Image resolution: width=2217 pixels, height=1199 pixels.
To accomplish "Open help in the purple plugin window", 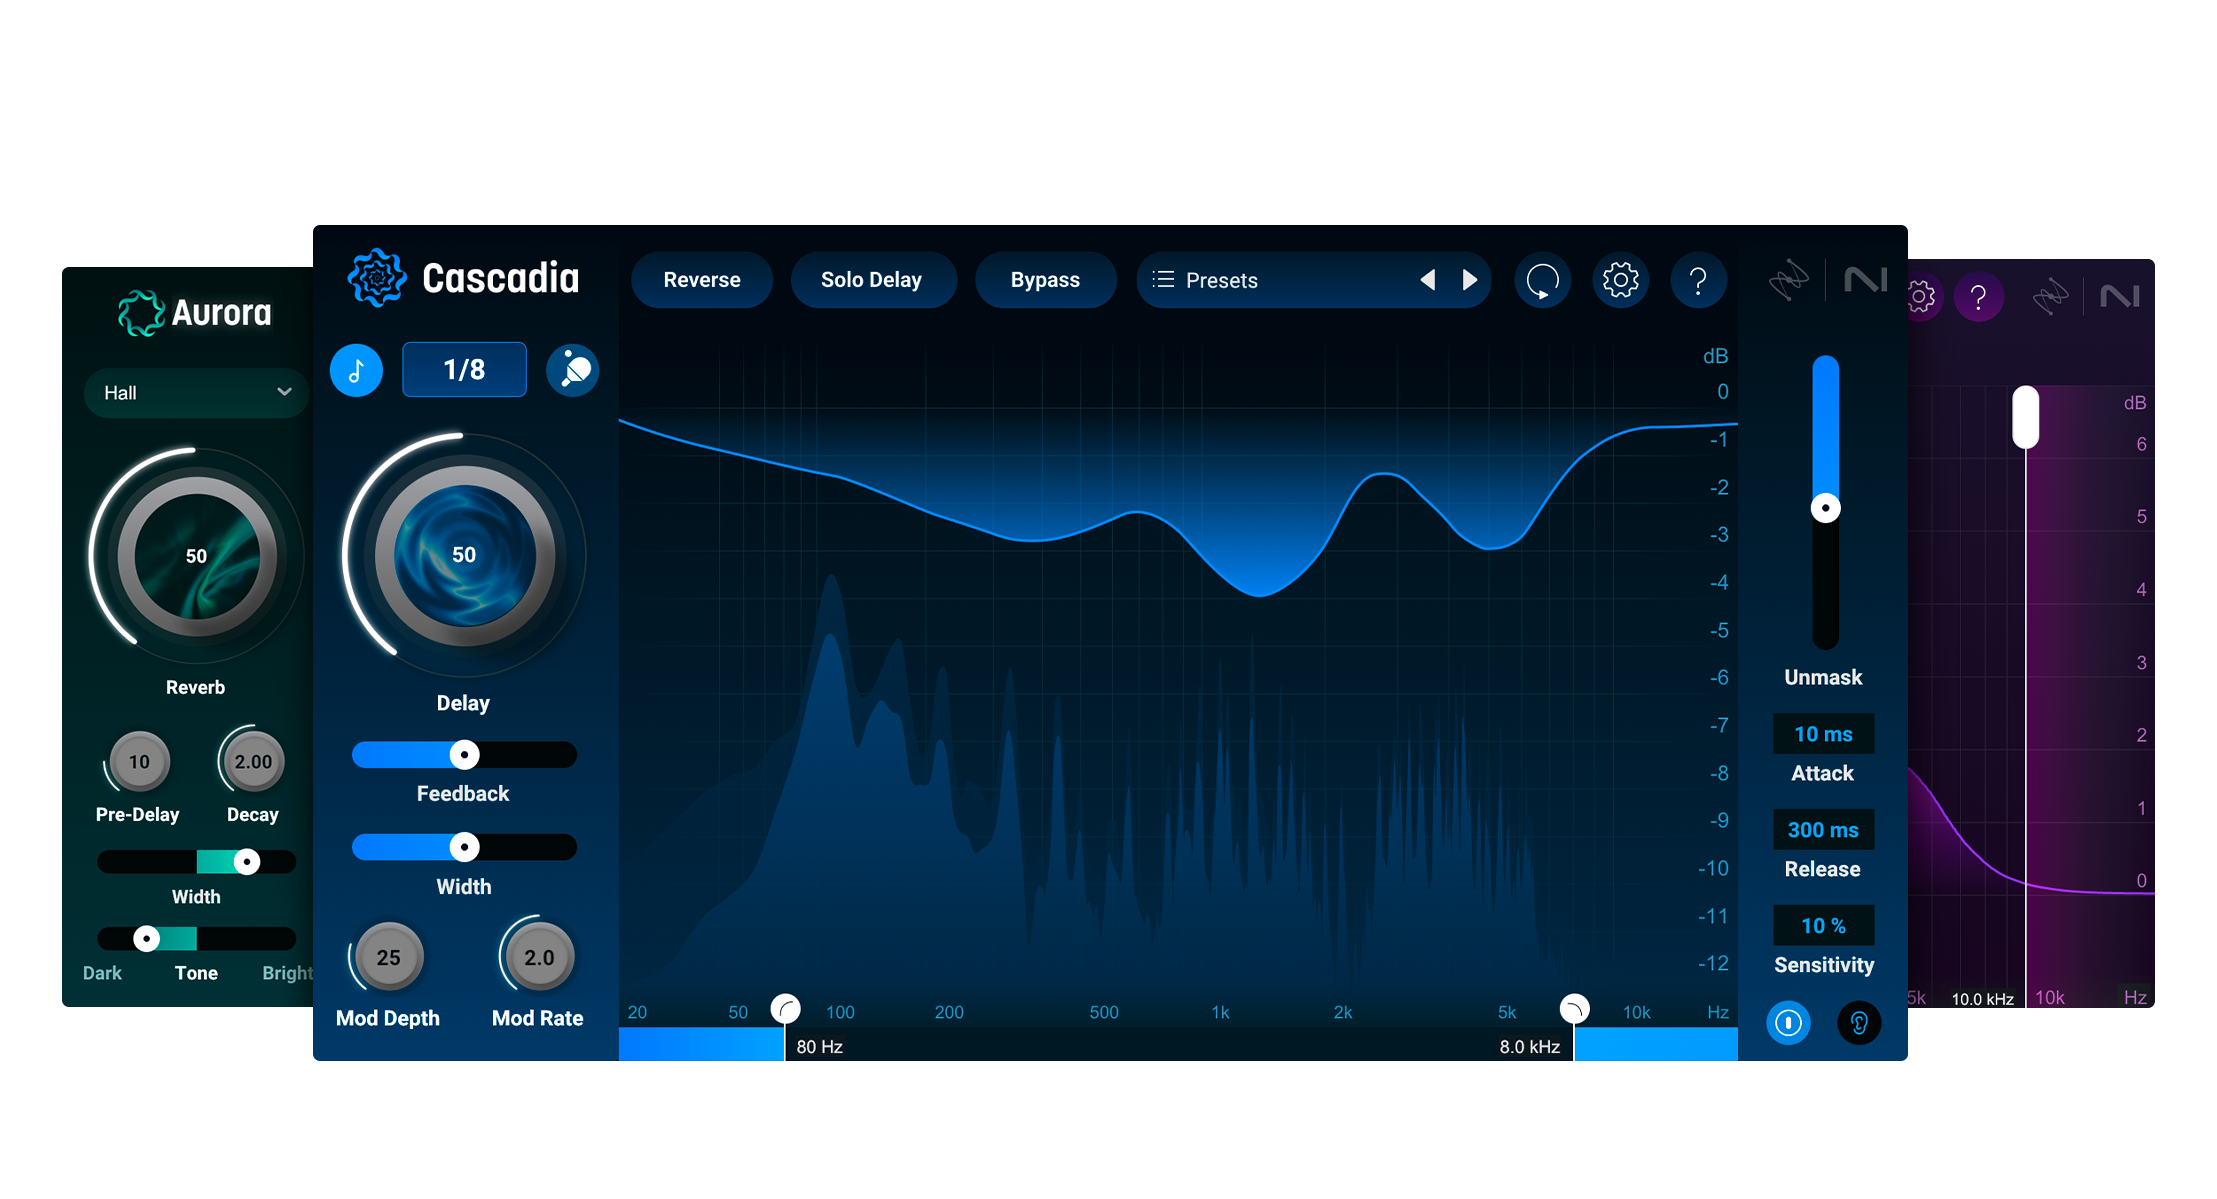I will [1979, 297].
